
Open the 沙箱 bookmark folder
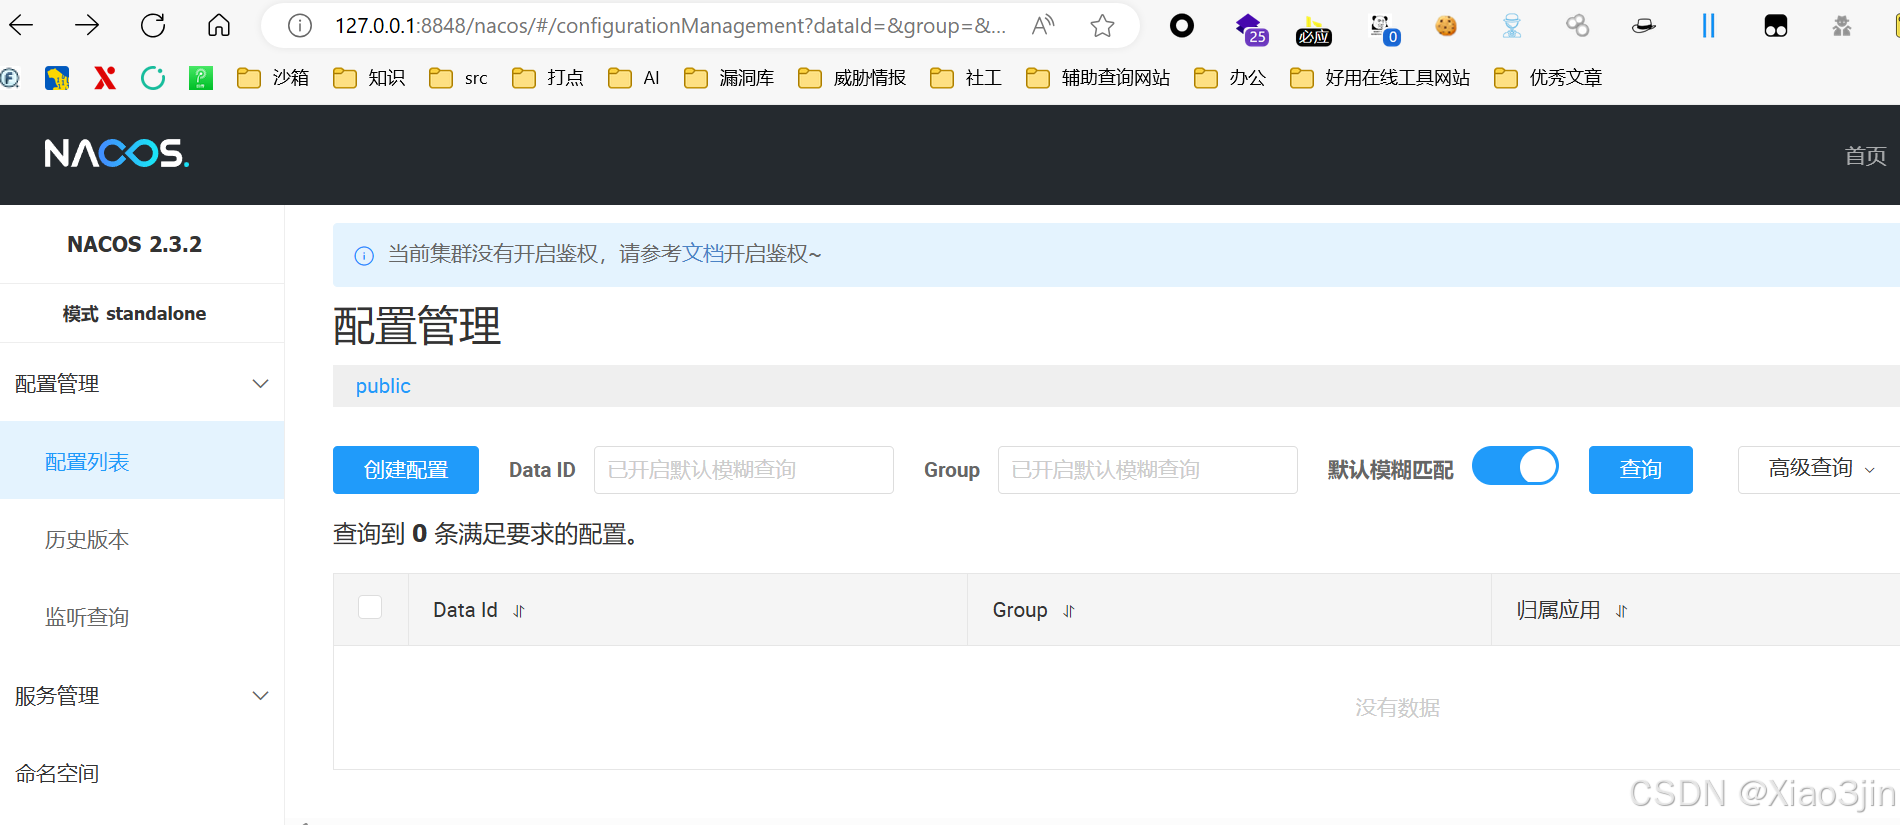[x=273, y=78]
